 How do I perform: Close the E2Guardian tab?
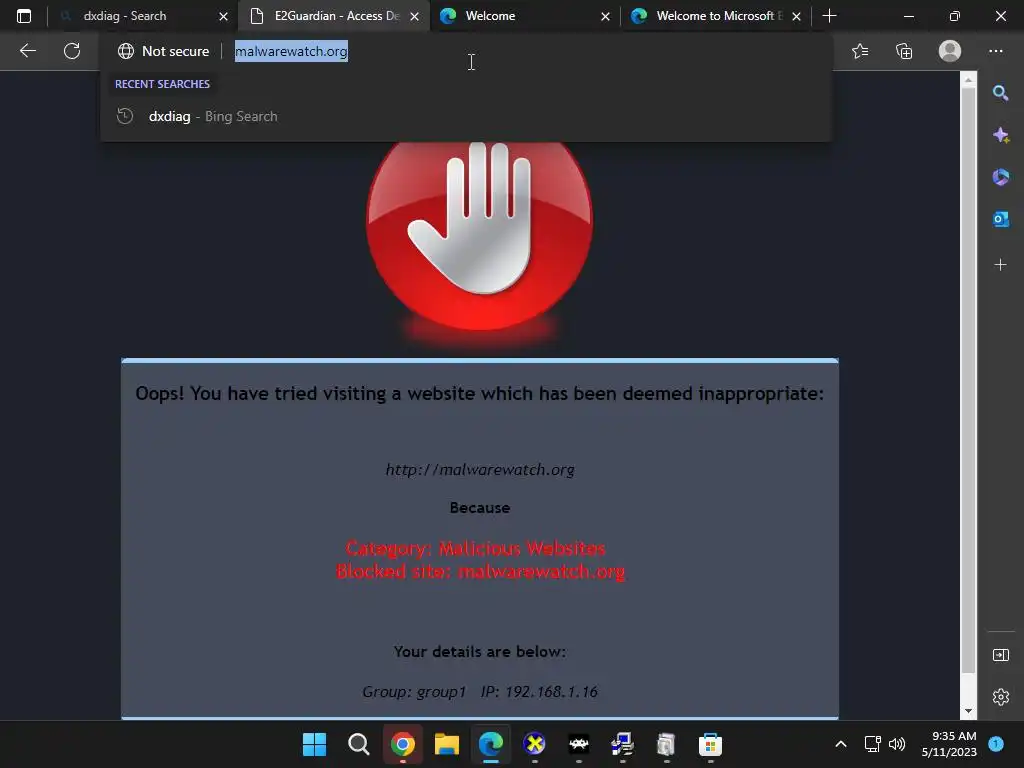point(414,16)
